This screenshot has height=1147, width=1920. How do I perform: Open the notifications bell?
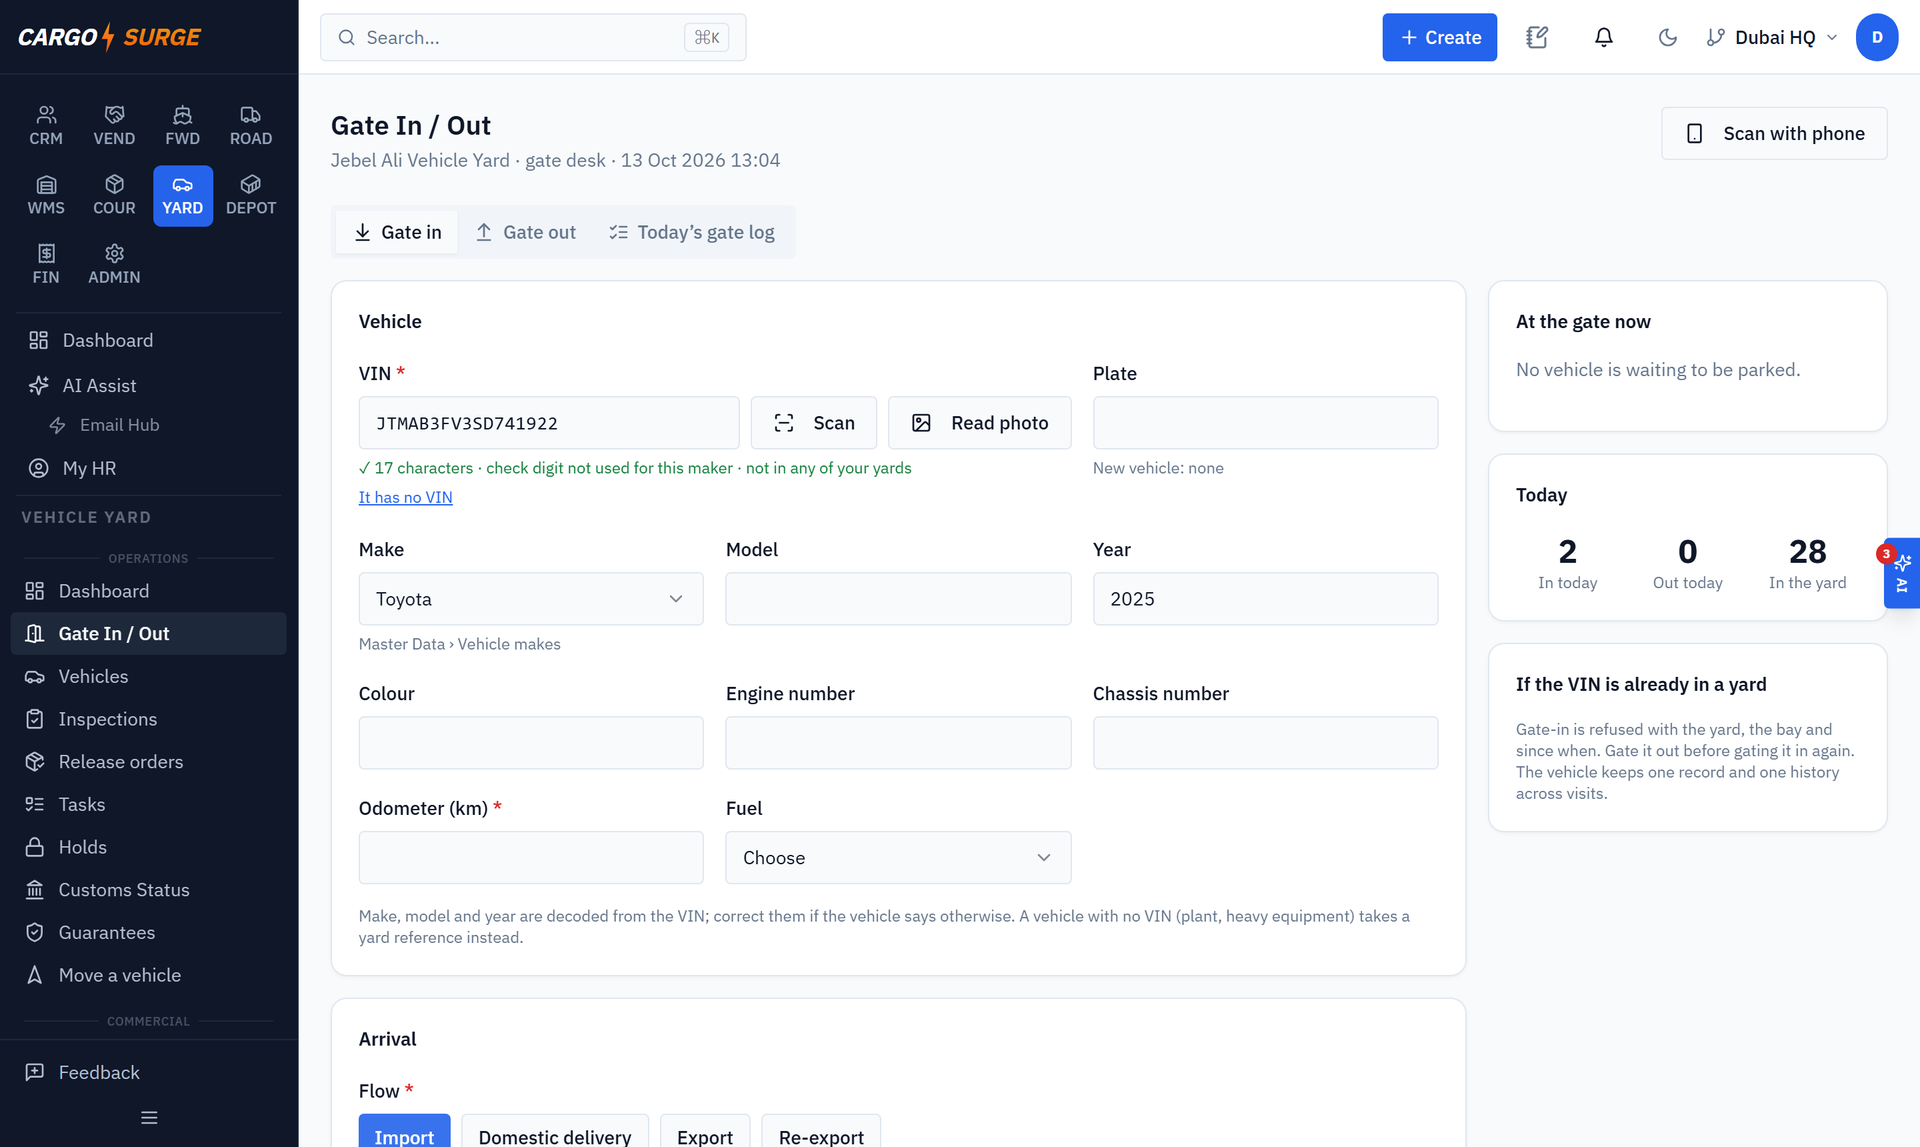point(1603,37)
